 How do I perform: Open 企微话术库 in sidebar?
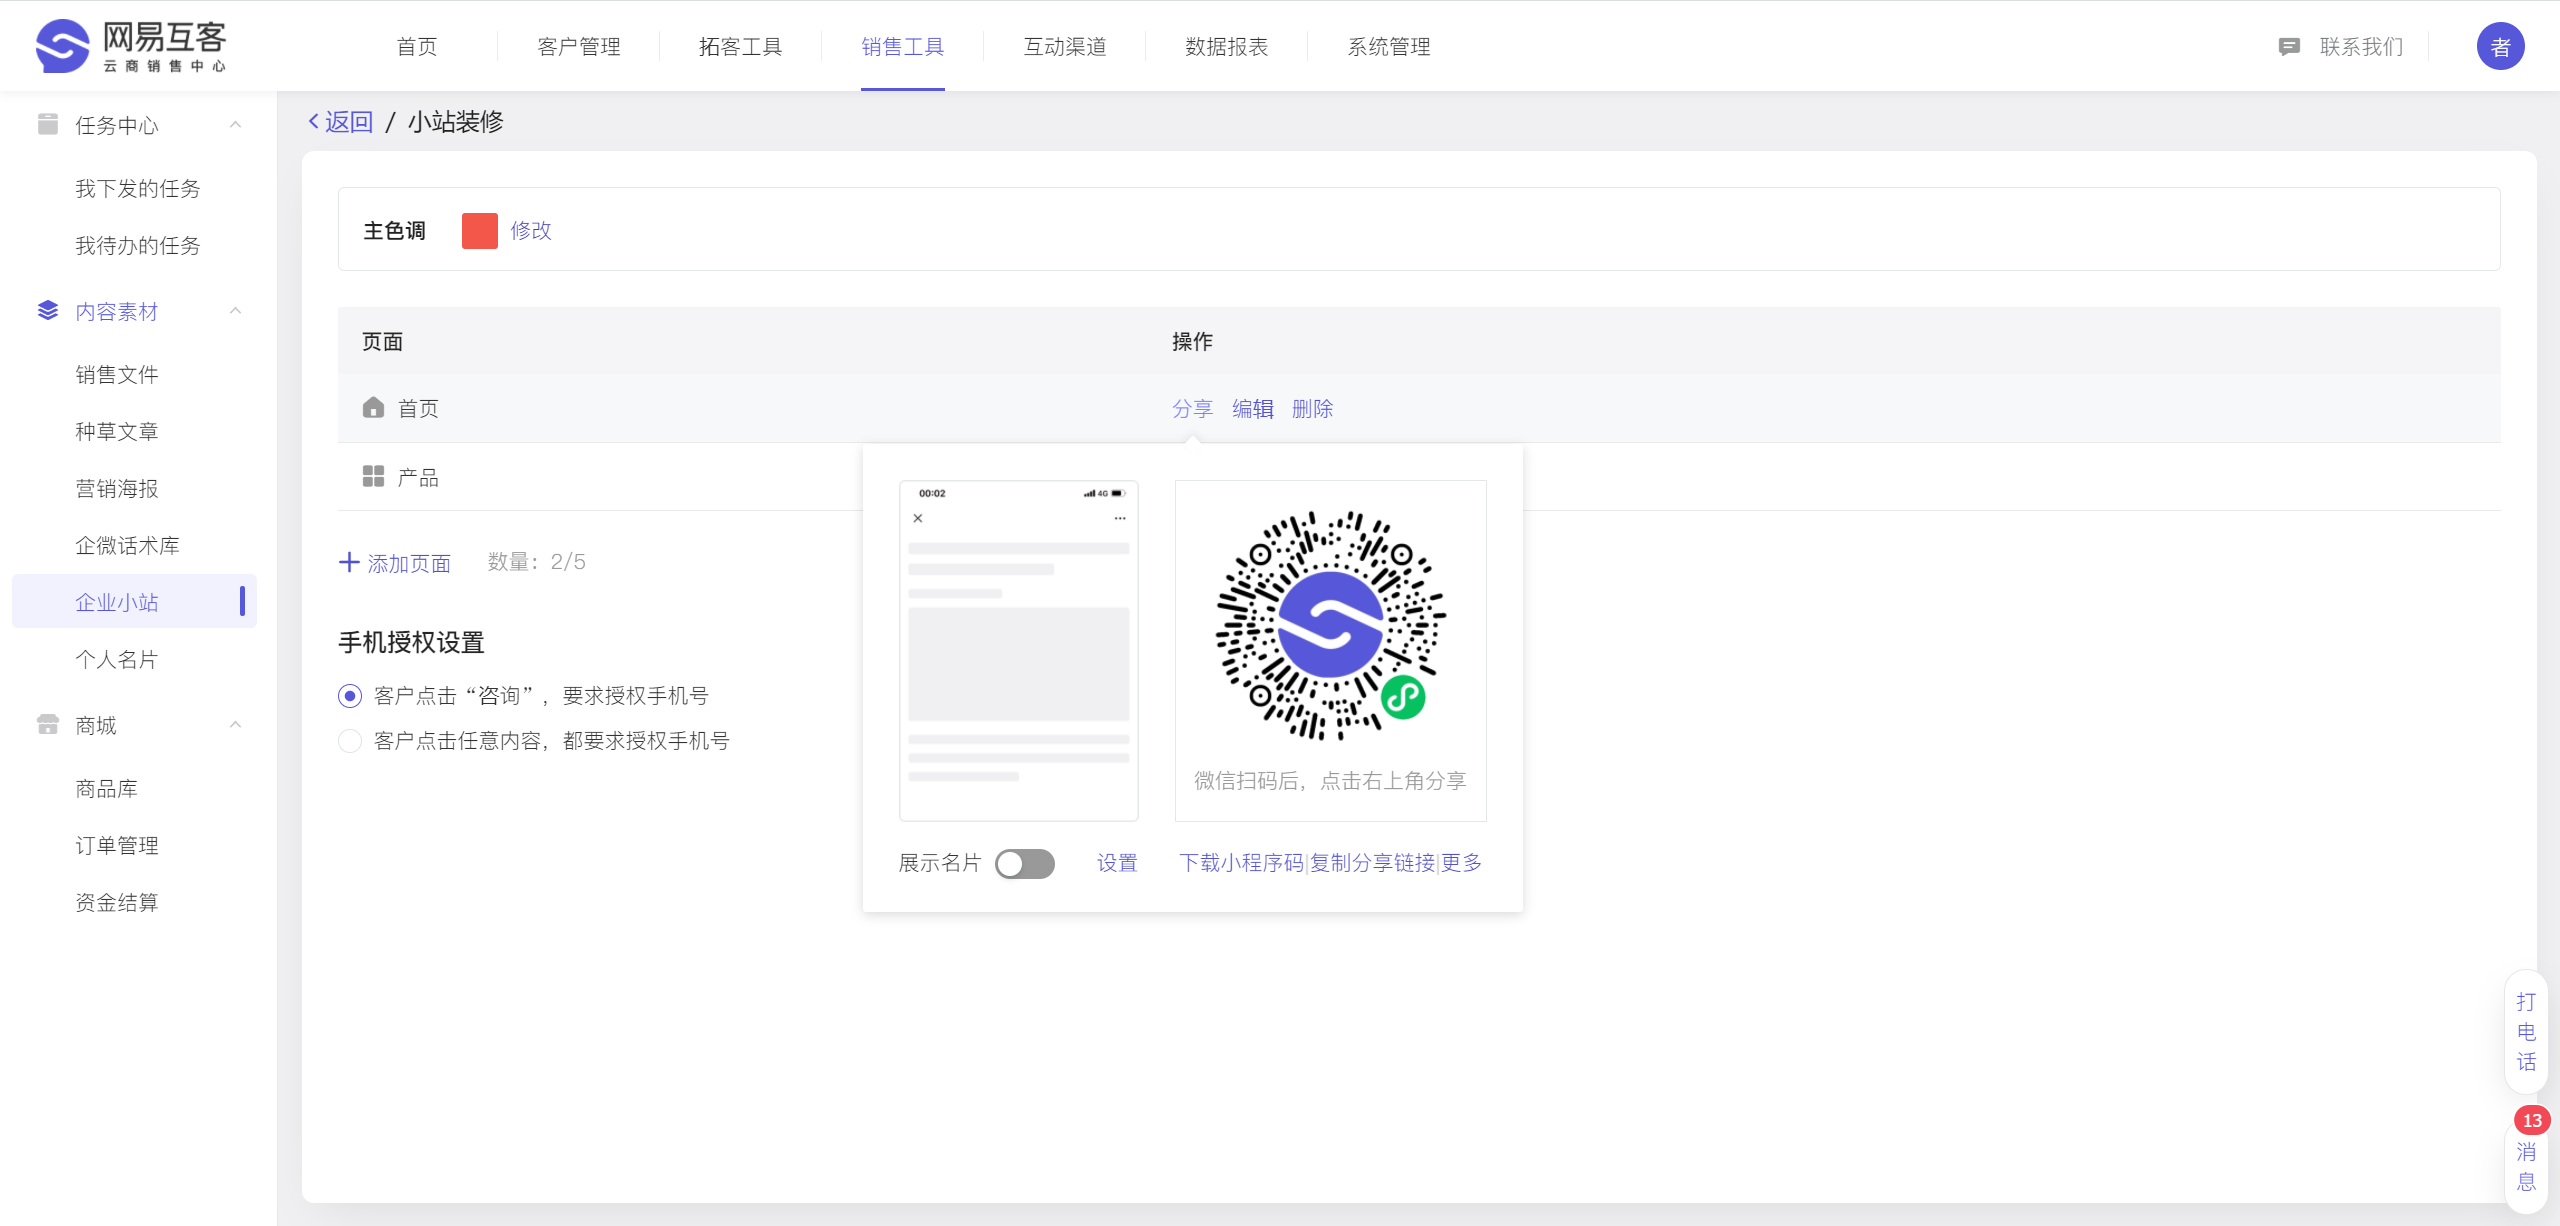coord(128,545)
